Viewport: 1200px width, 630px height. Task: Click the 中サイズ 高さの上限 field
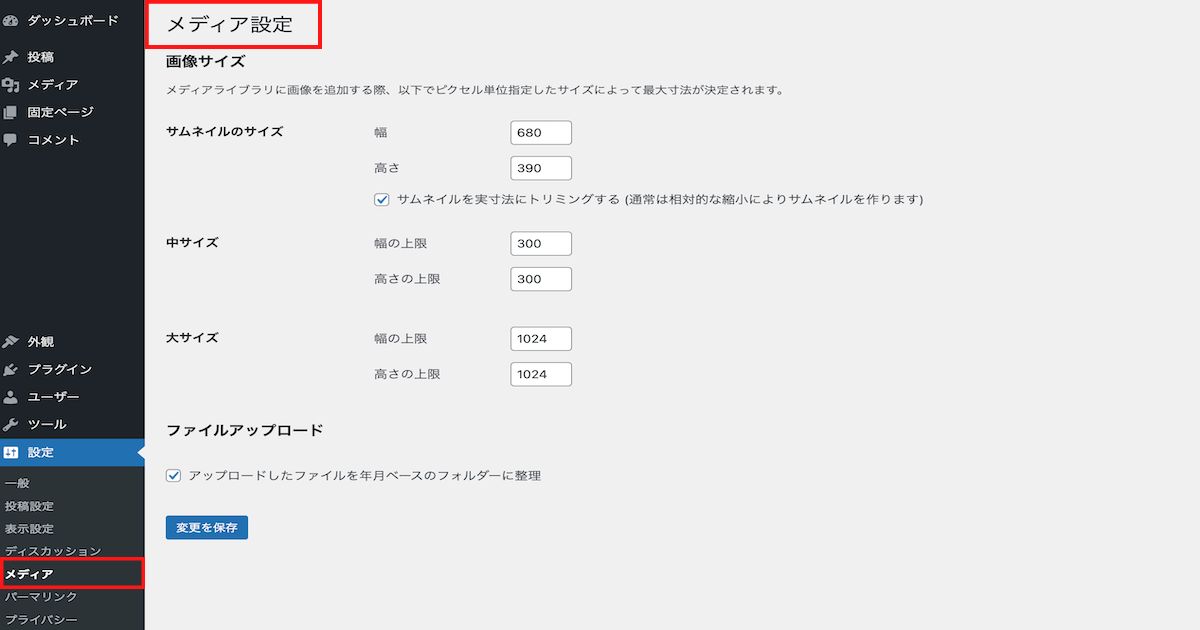pyautogui.click(x=541, y=279)
